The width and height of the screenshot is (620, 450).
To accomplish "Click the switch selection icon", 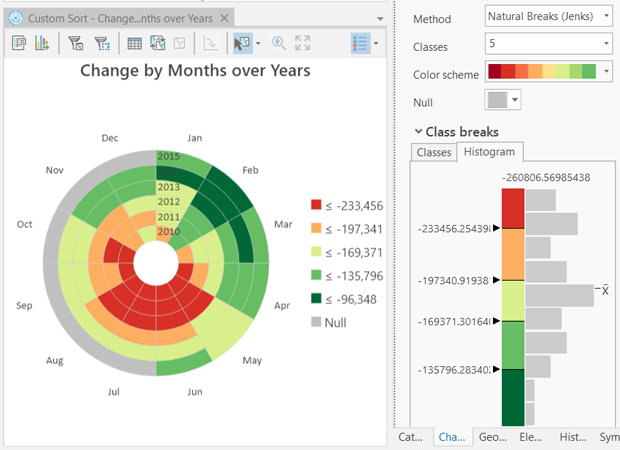I will (158, 43).
